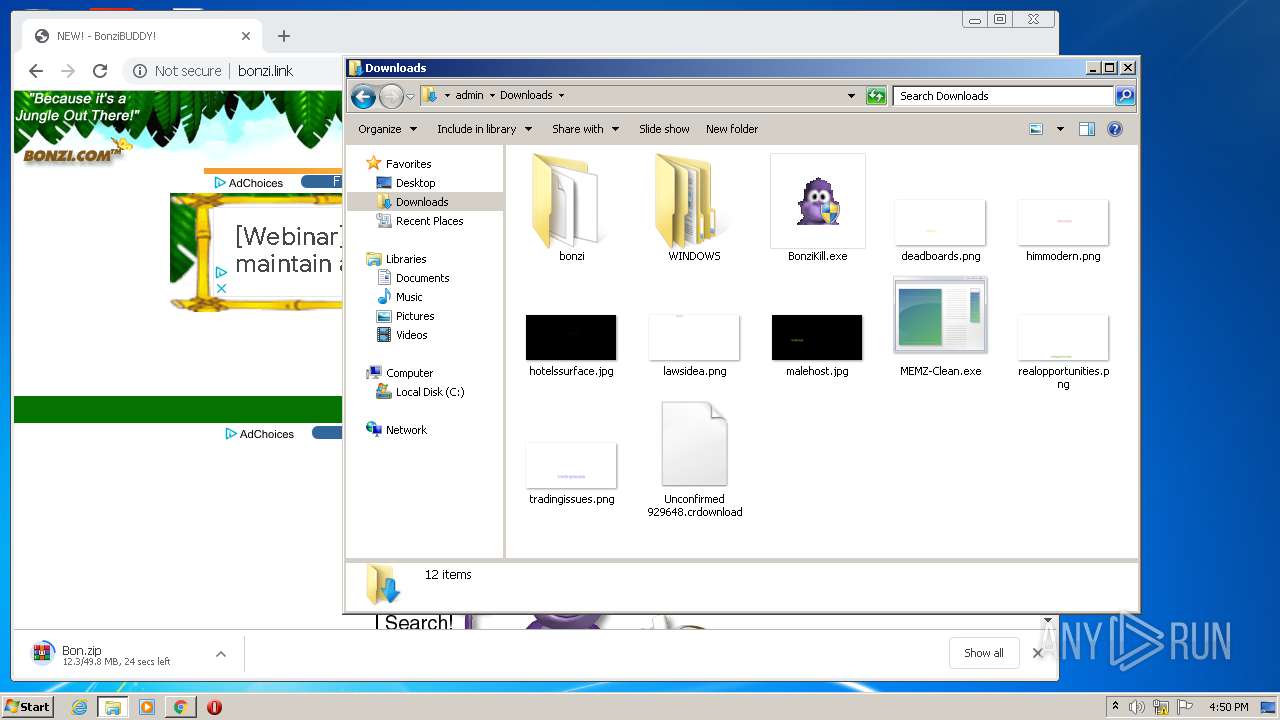Open a new Chrome tab with plus
1280x720 pixels.
pos(284,36)
